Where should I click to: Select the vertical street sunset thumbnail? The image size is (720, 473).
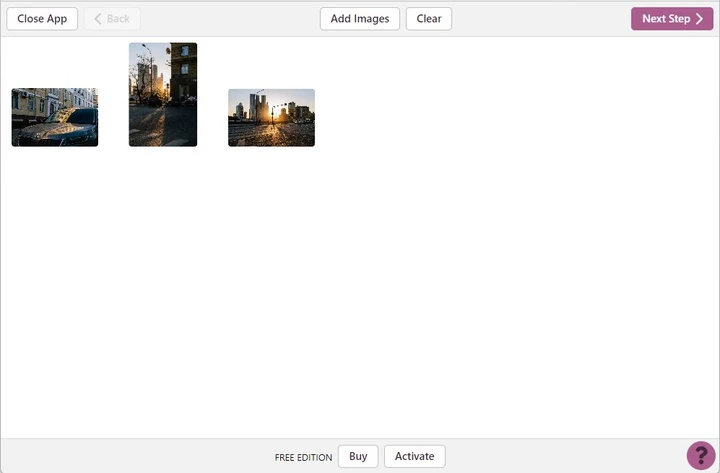pos(163,95)
